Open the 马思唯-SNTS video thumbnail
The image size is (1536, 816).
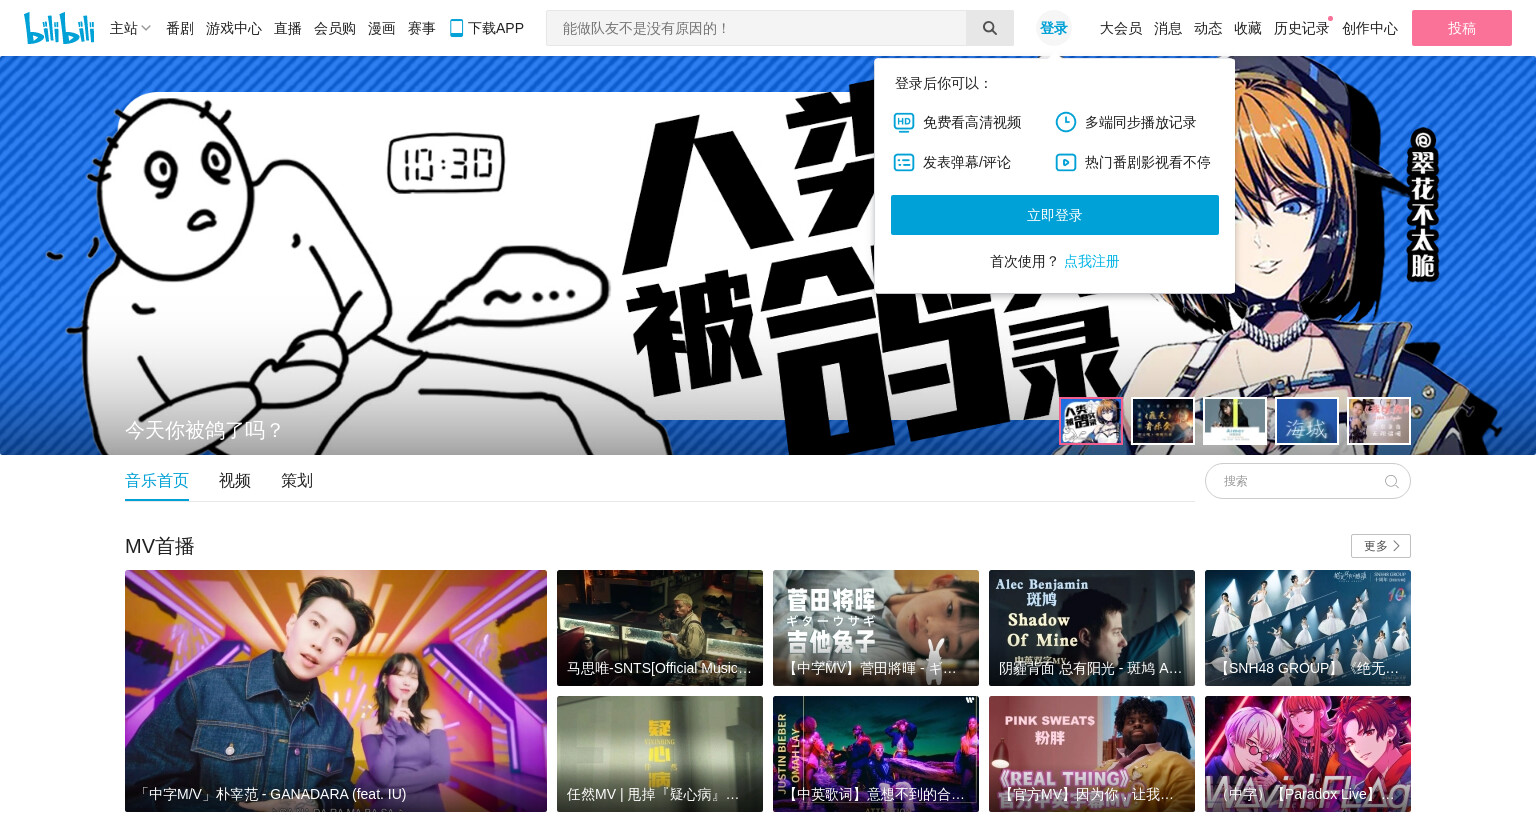660,628
